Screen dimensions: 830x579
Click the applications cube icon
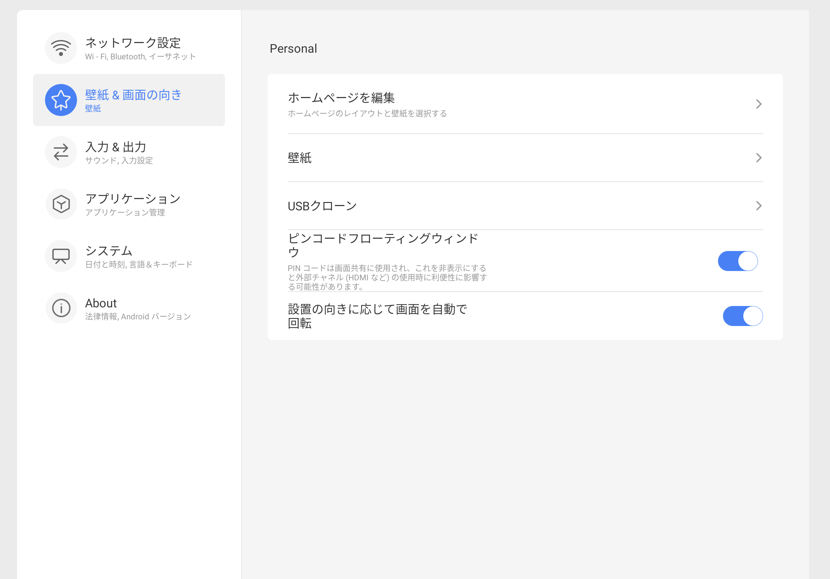pos(61,204)
